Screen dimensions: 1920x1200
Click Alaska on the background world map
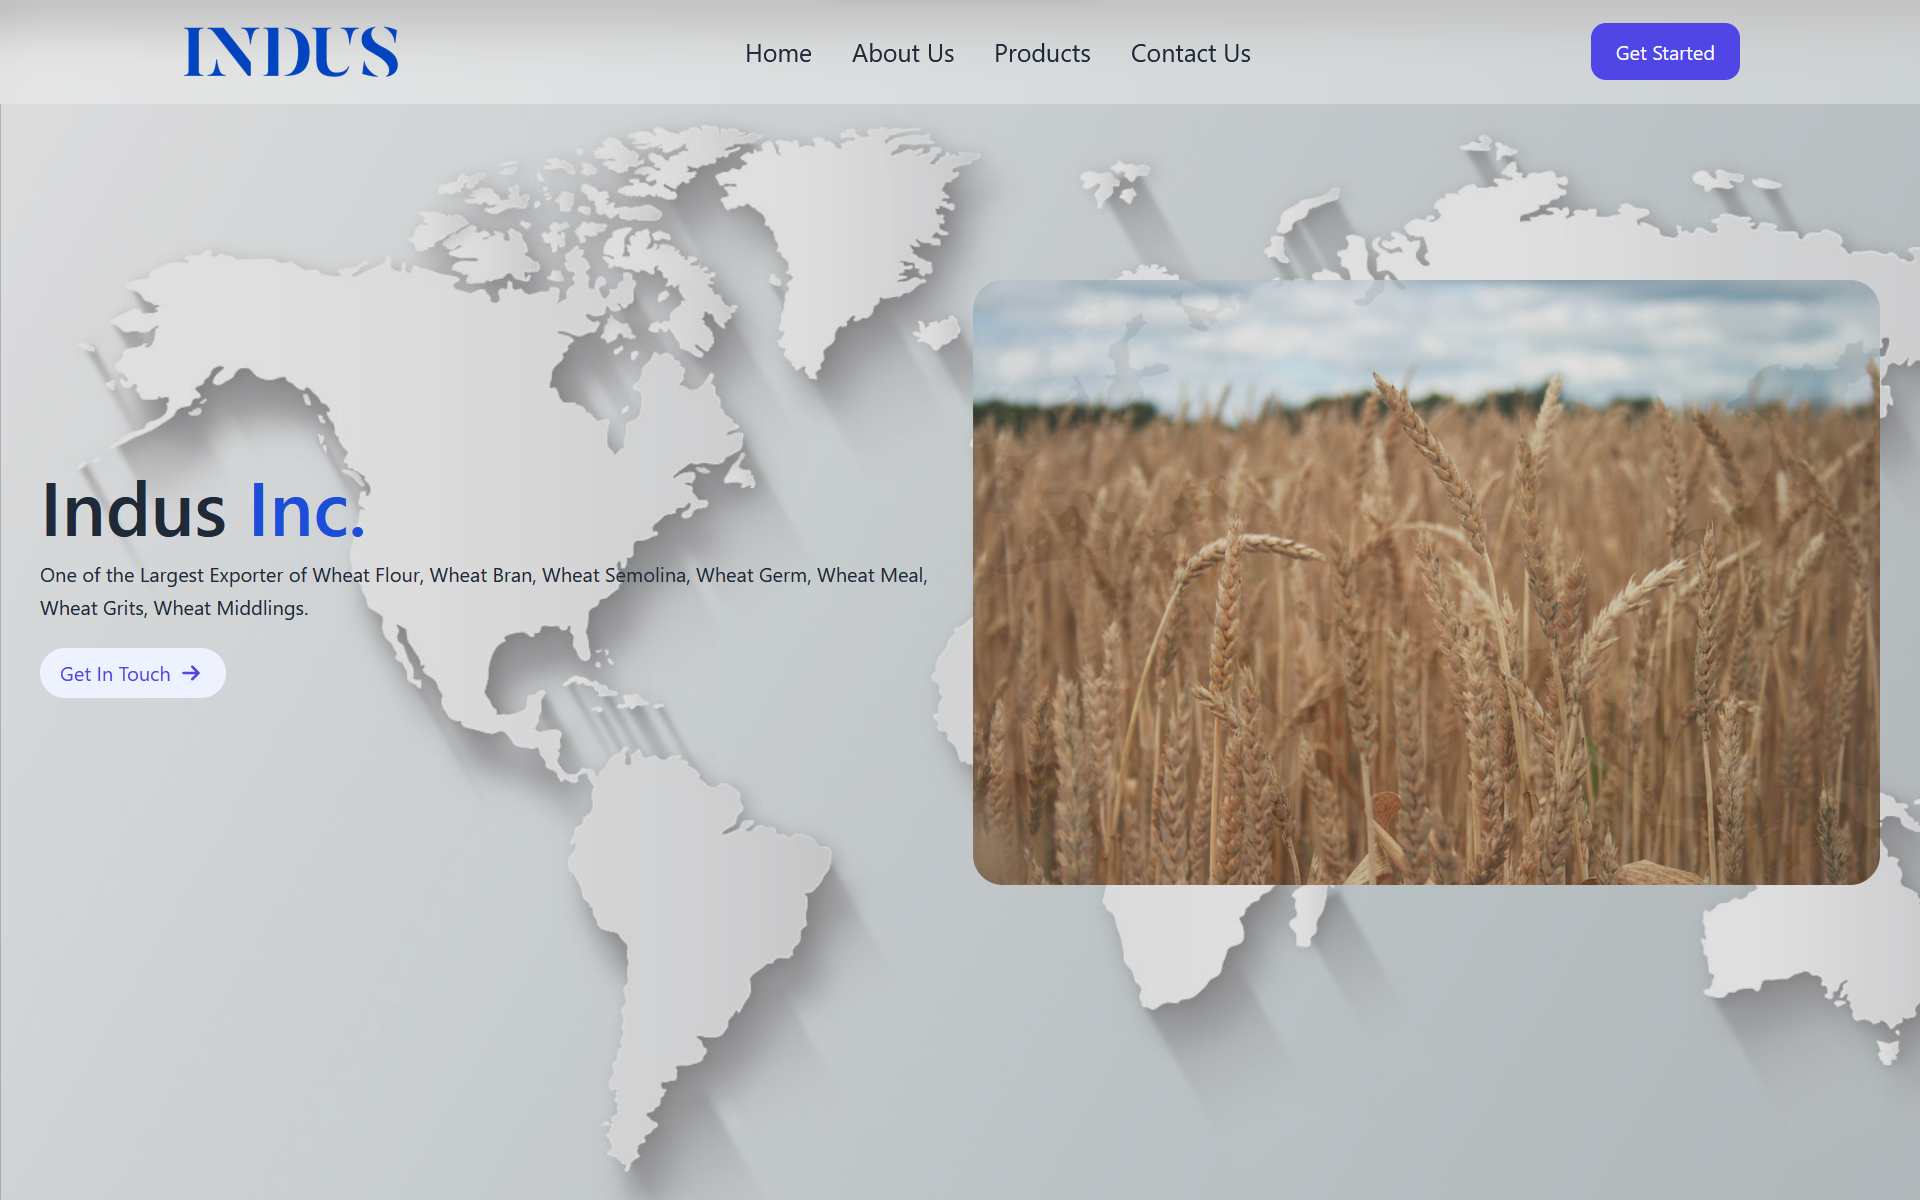tap(200, 320)
